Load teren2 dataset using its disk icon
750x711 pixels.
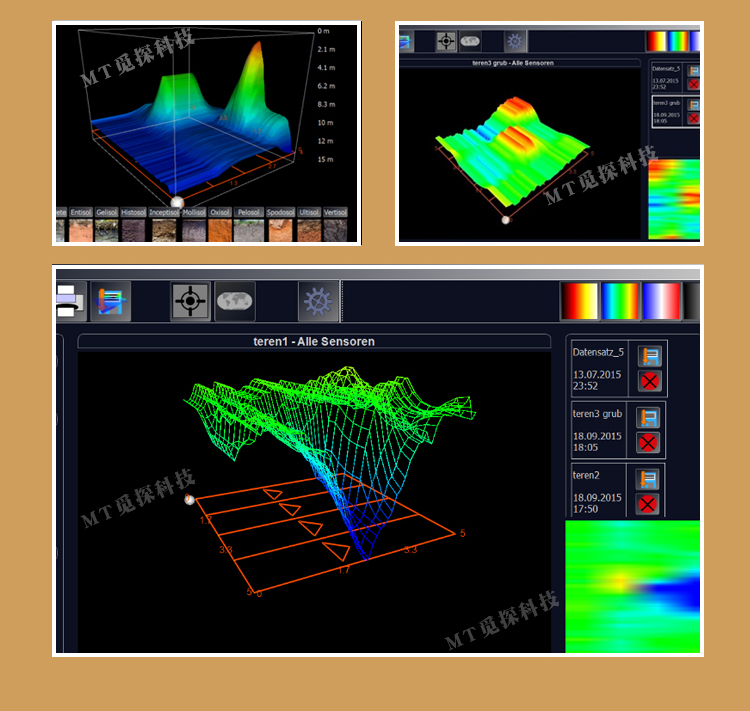pyautogui.click(x=650, y=479)
